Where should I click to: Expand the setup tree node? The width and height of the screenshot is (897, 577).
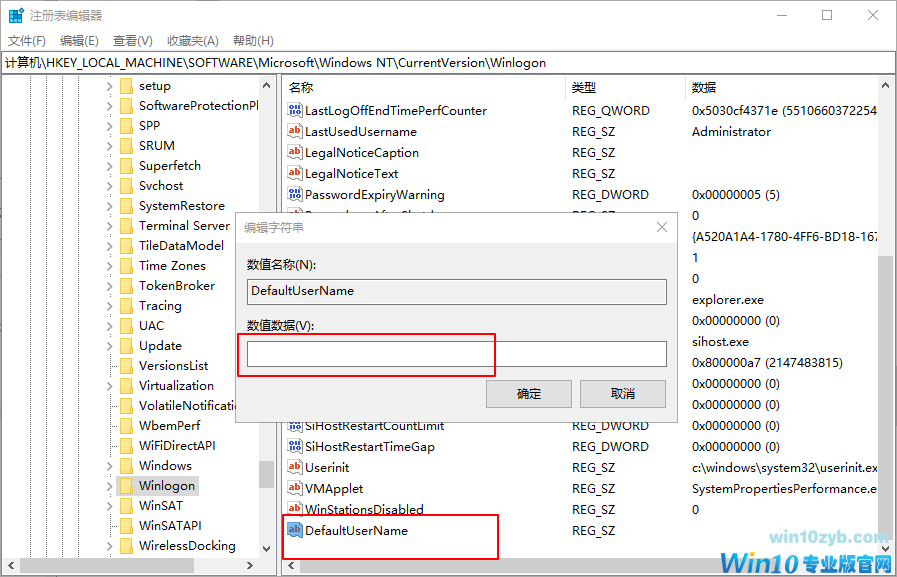(109, 86)
